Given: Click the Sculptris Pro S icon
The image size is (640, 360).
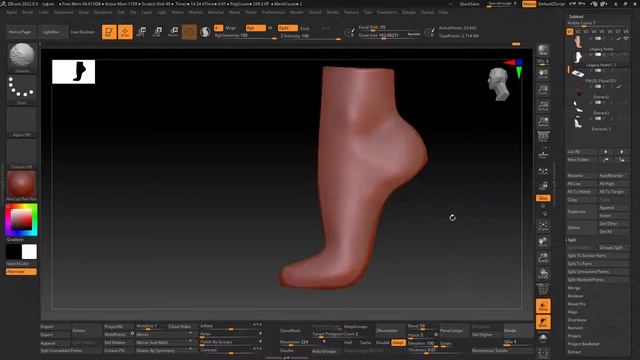Looking at the screenshot, I should (205, 32).
